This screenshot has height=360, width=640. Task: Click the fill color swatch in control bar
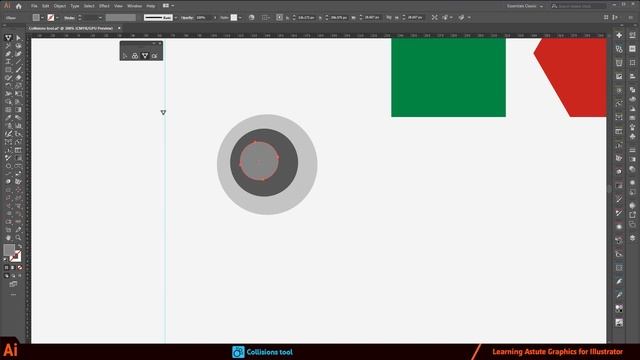[x=36, y=18]
